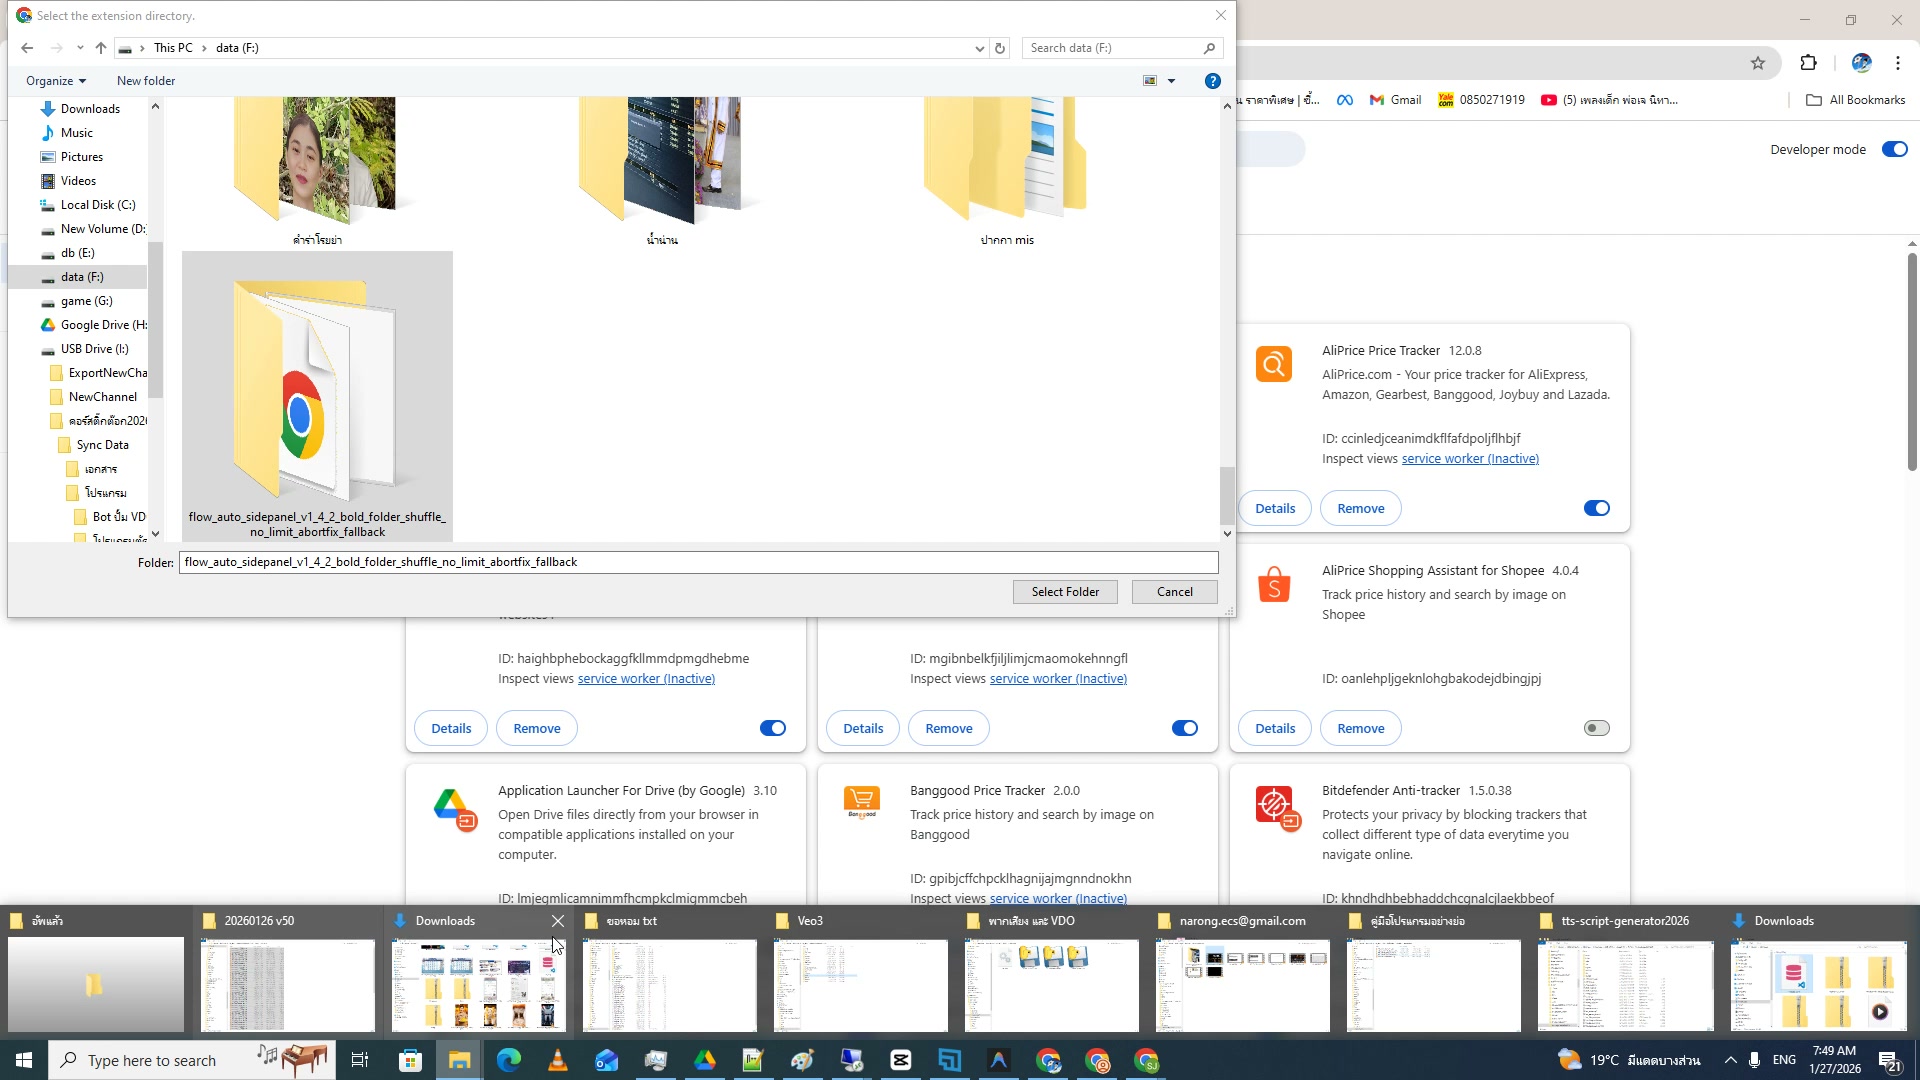The width and height of the screenshot is (1920, 1080).
Task: Open the dialog Help question-mark icon
Action: point(1212,81)
